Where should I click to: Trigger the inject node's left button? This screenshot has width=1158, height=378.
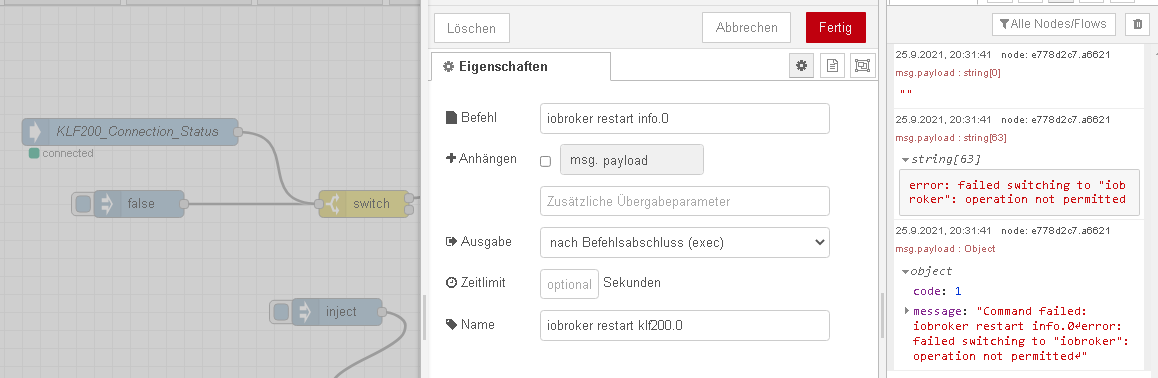click(x=281, y=312)
